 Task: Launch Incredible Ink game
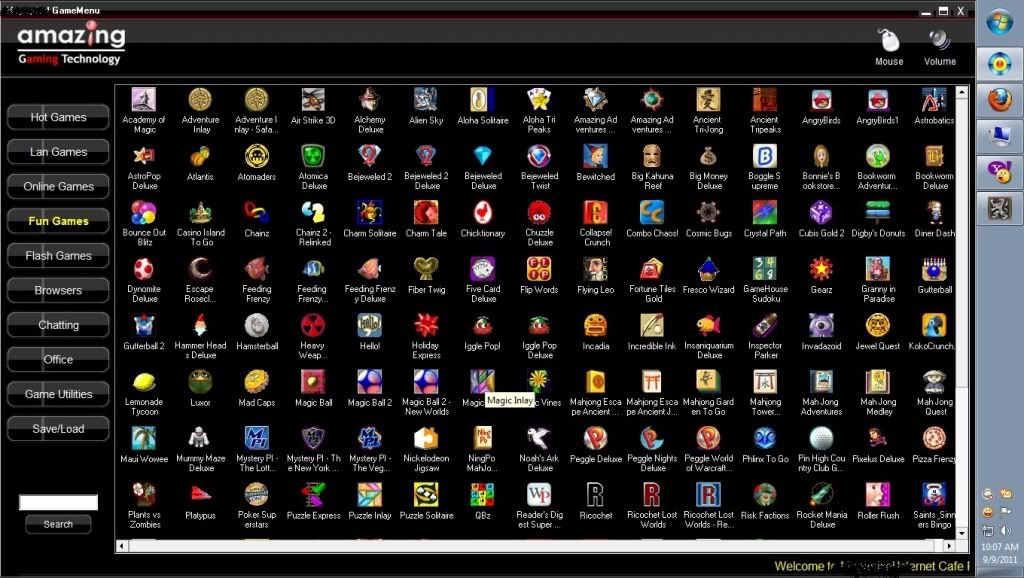(x=652, y=326)
